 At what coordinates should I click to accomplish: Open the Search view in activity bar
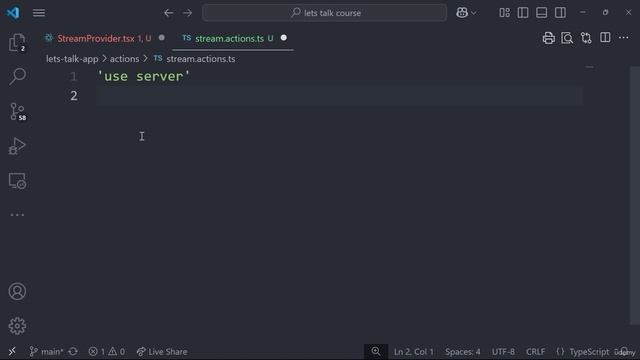coord(17,76)
